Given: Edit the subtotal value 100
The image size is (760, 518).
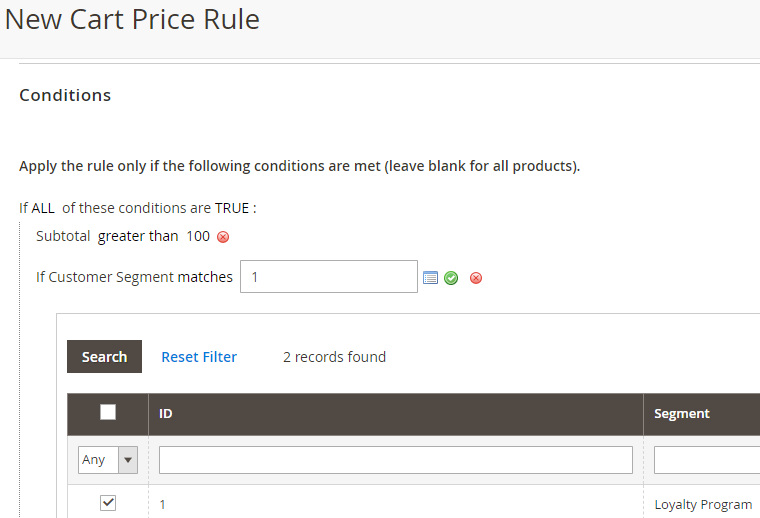Looking at the screenshot, I should coord(198,236).
